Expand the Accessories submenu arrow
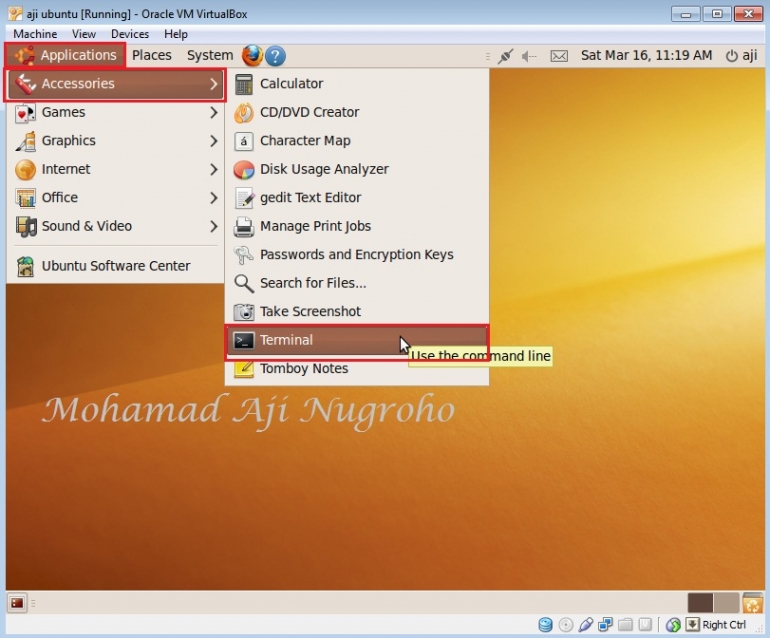The width and height of the screenshot is (770, 638). point(214,84)
